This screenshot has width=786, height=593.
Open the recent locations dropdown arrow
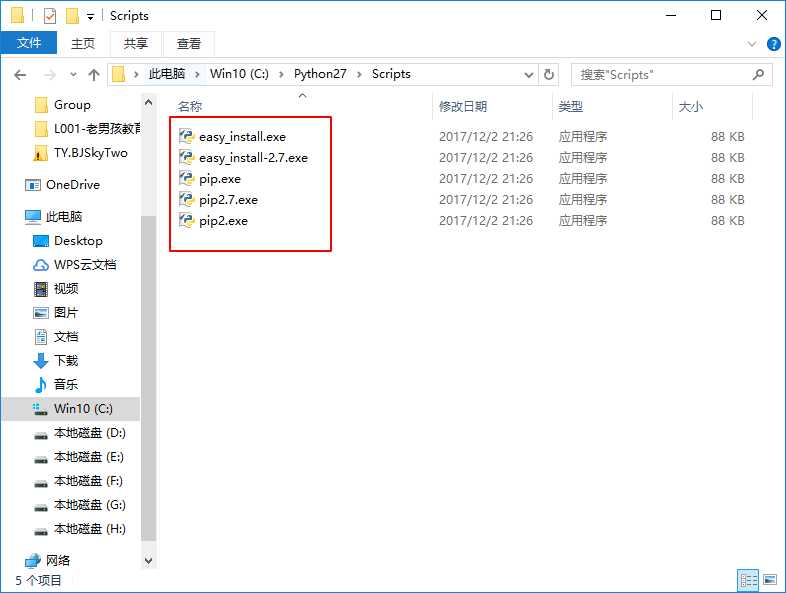(x=73, y=75)
